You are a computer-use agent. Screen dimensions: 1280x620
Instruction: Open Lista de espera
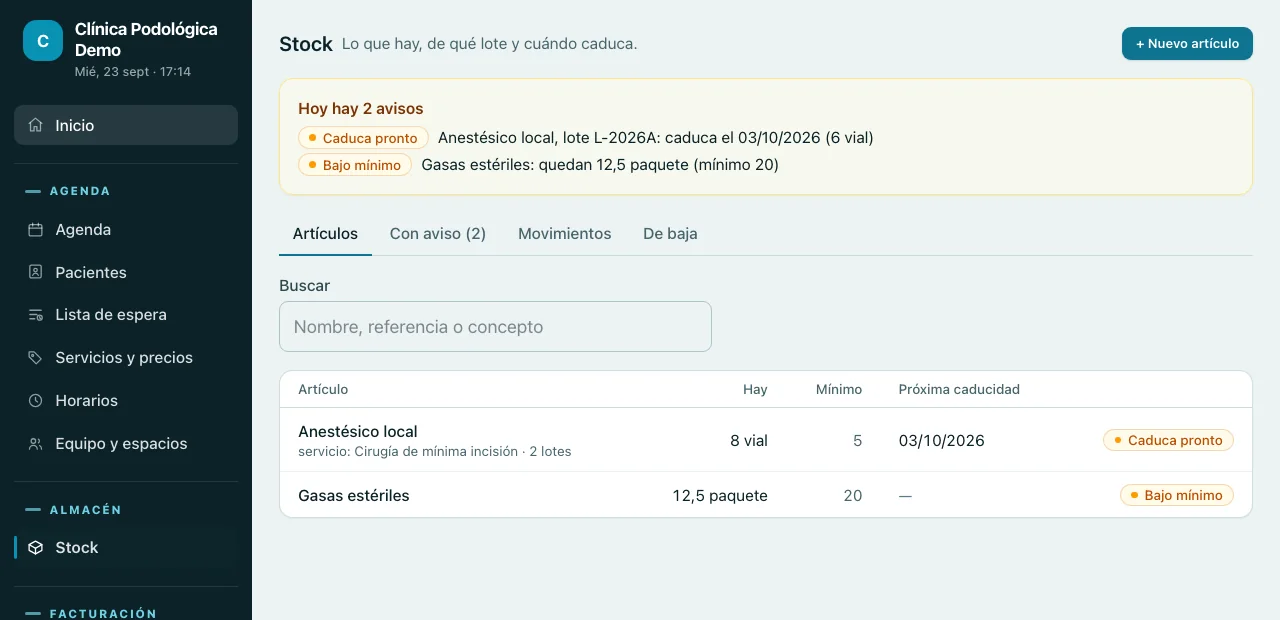(126, 315)
